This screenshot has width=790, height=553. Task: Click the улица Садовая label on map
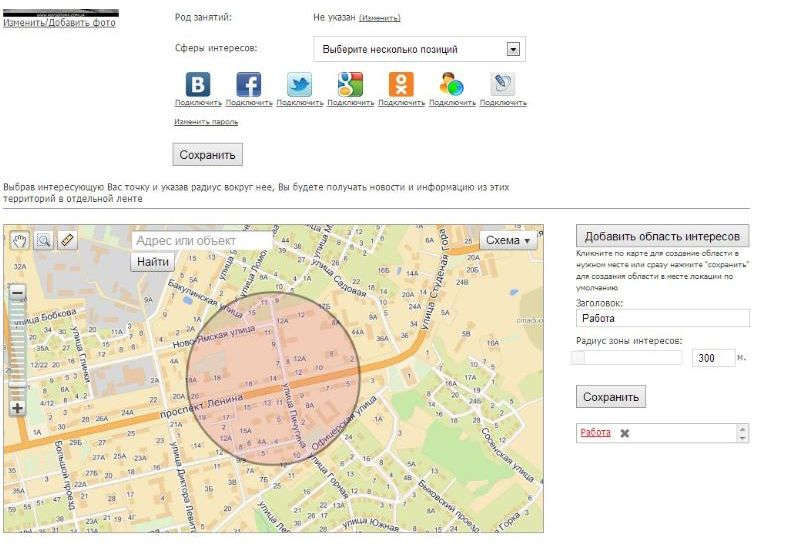(x=338, y=278)
